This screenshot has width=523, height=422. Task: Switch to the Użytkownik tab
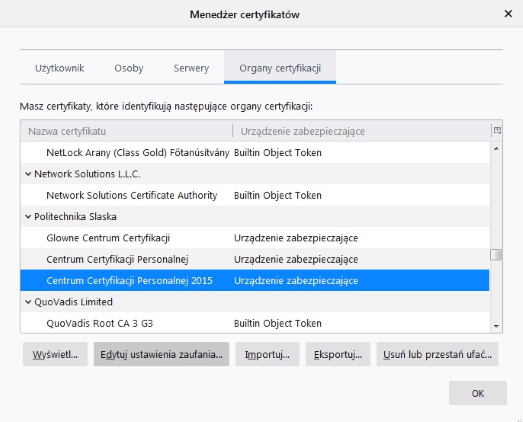(60, 68)
